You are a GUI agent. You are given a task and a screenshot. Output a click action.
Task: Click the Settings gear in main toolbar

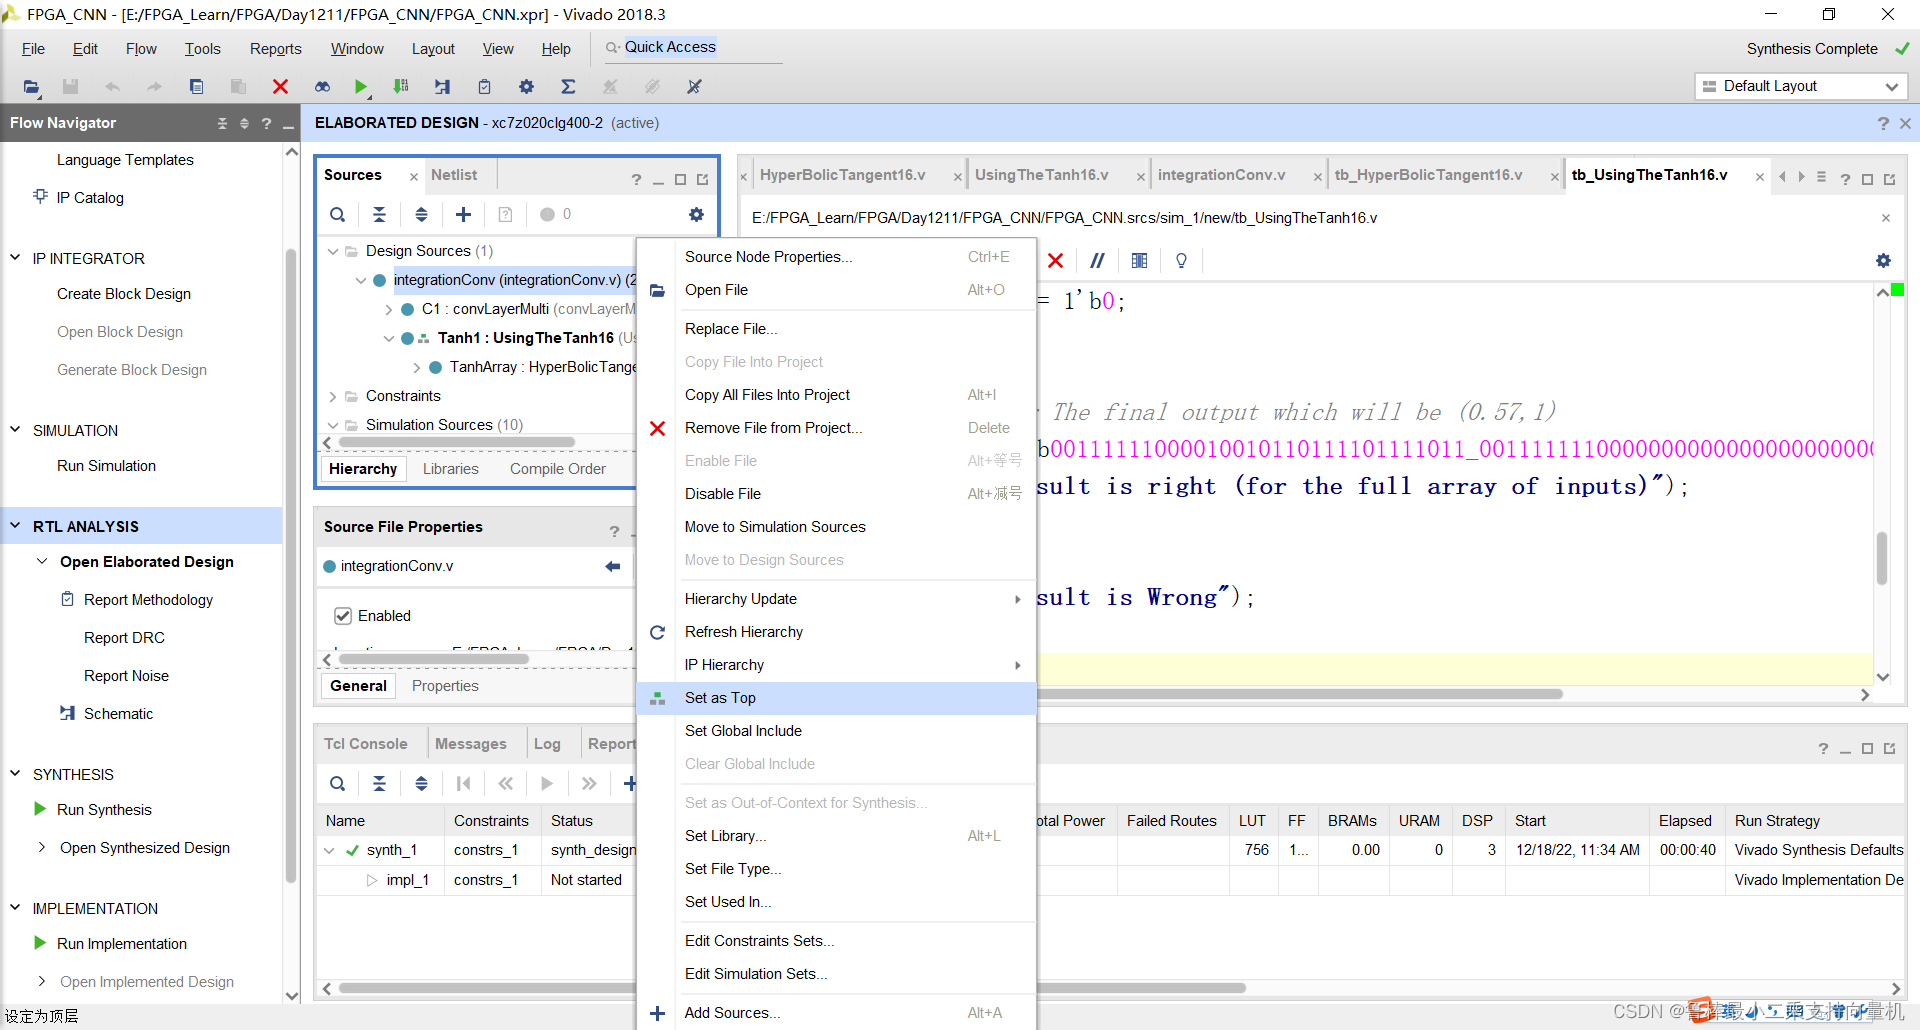526,87
